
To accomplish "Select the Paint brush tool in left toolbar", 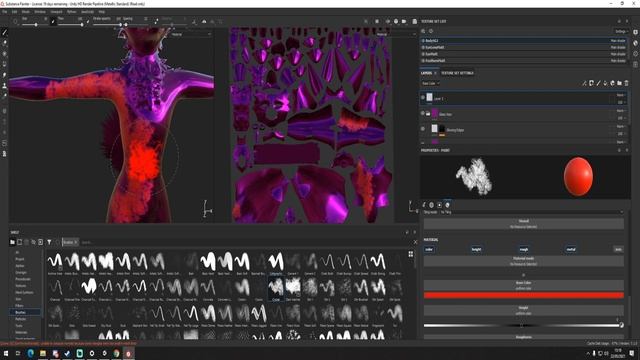I will [x=4, y=32].
